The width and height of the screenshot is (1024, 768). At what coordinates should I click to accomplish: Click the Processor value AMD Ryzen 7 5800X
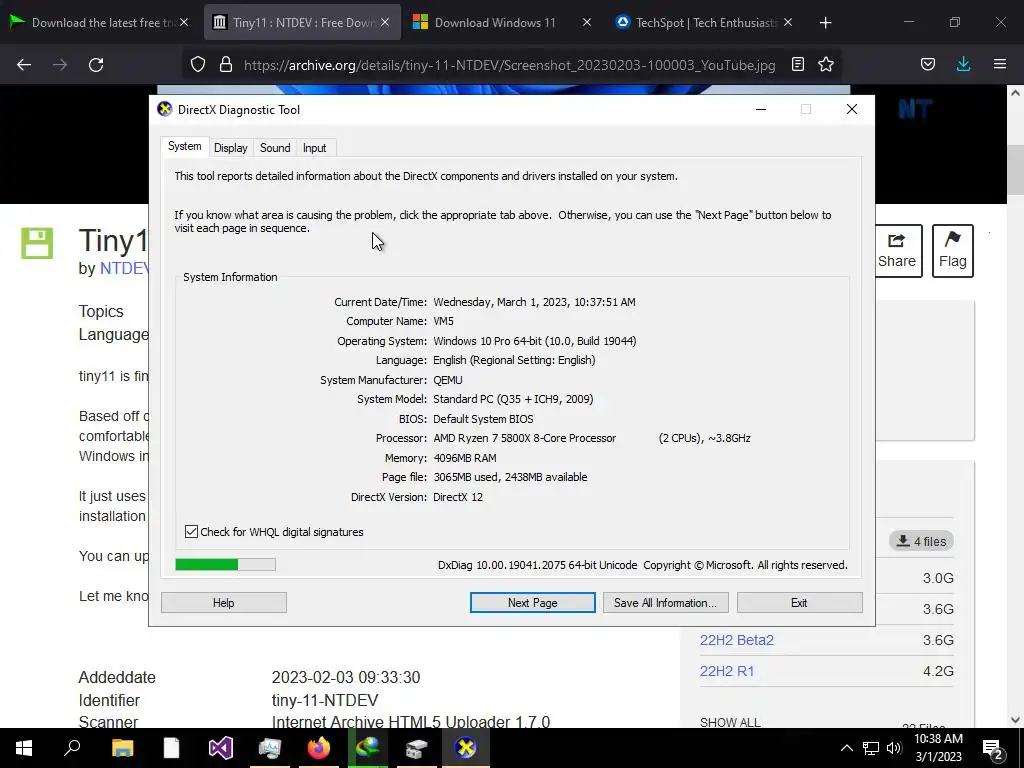point(524,438)
